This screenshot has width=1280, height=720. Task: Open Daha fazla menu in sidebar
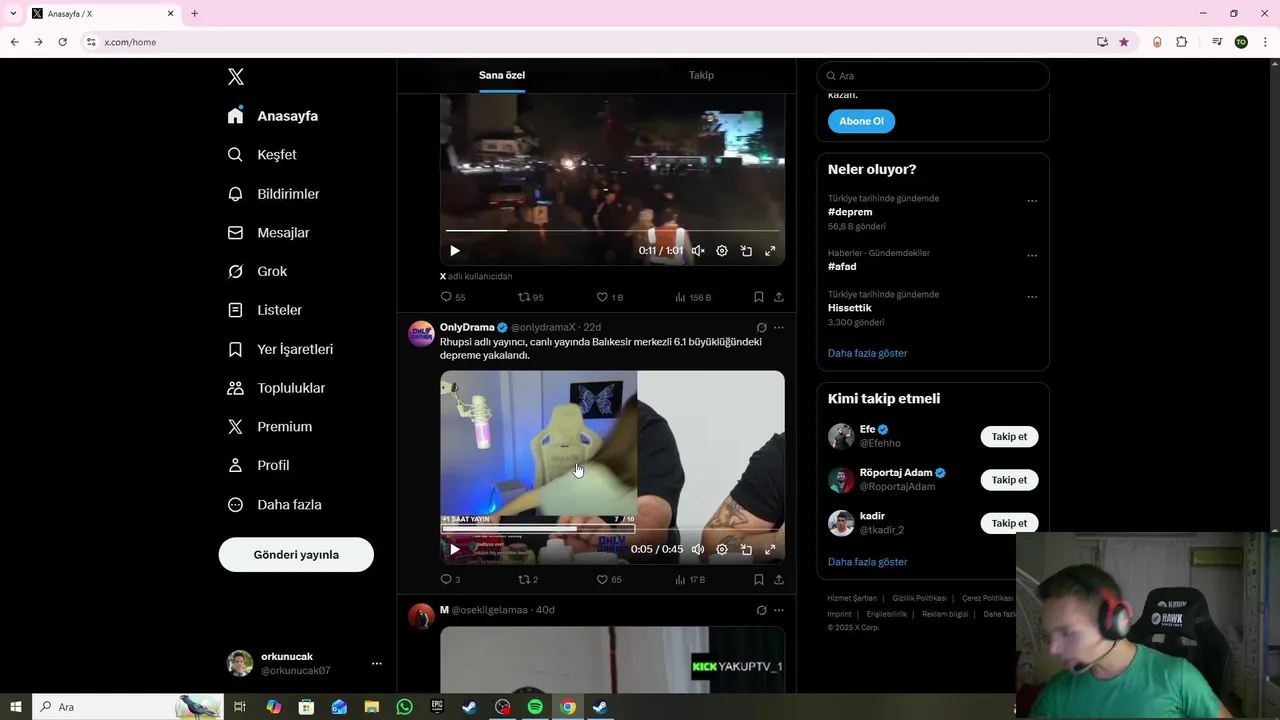pos(274,505)
